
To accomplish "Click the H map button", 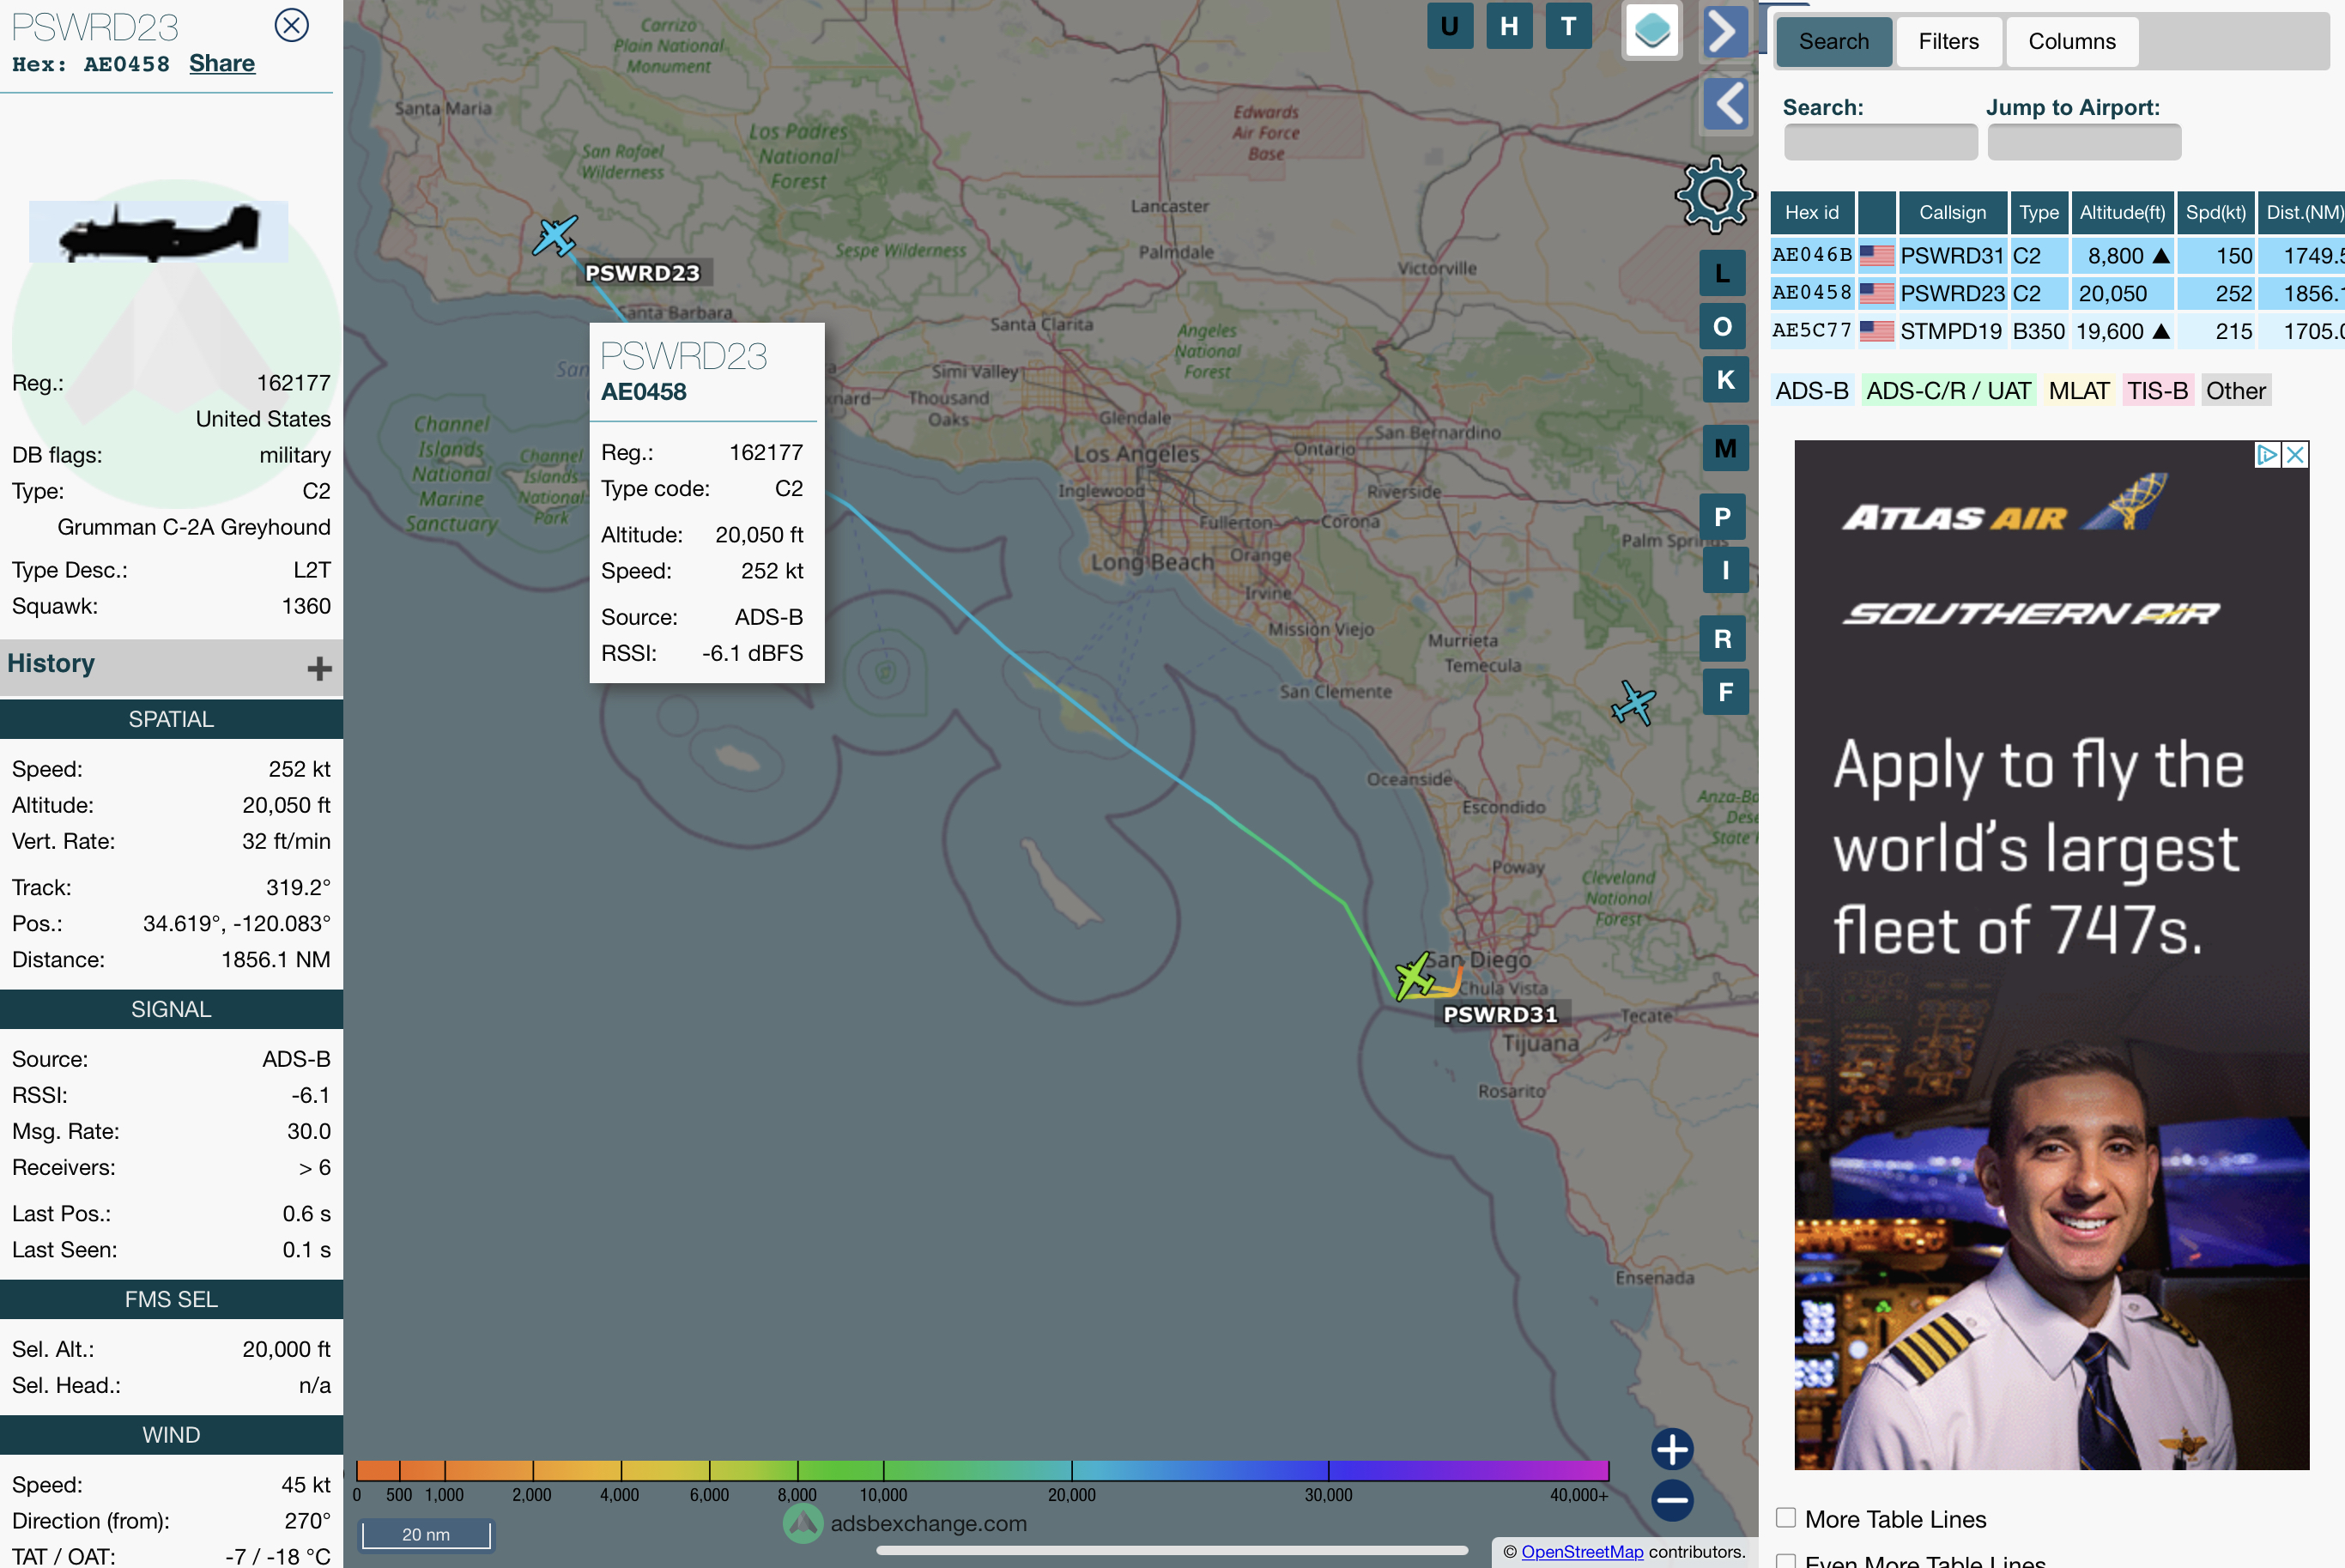I will pos(1509,26).
